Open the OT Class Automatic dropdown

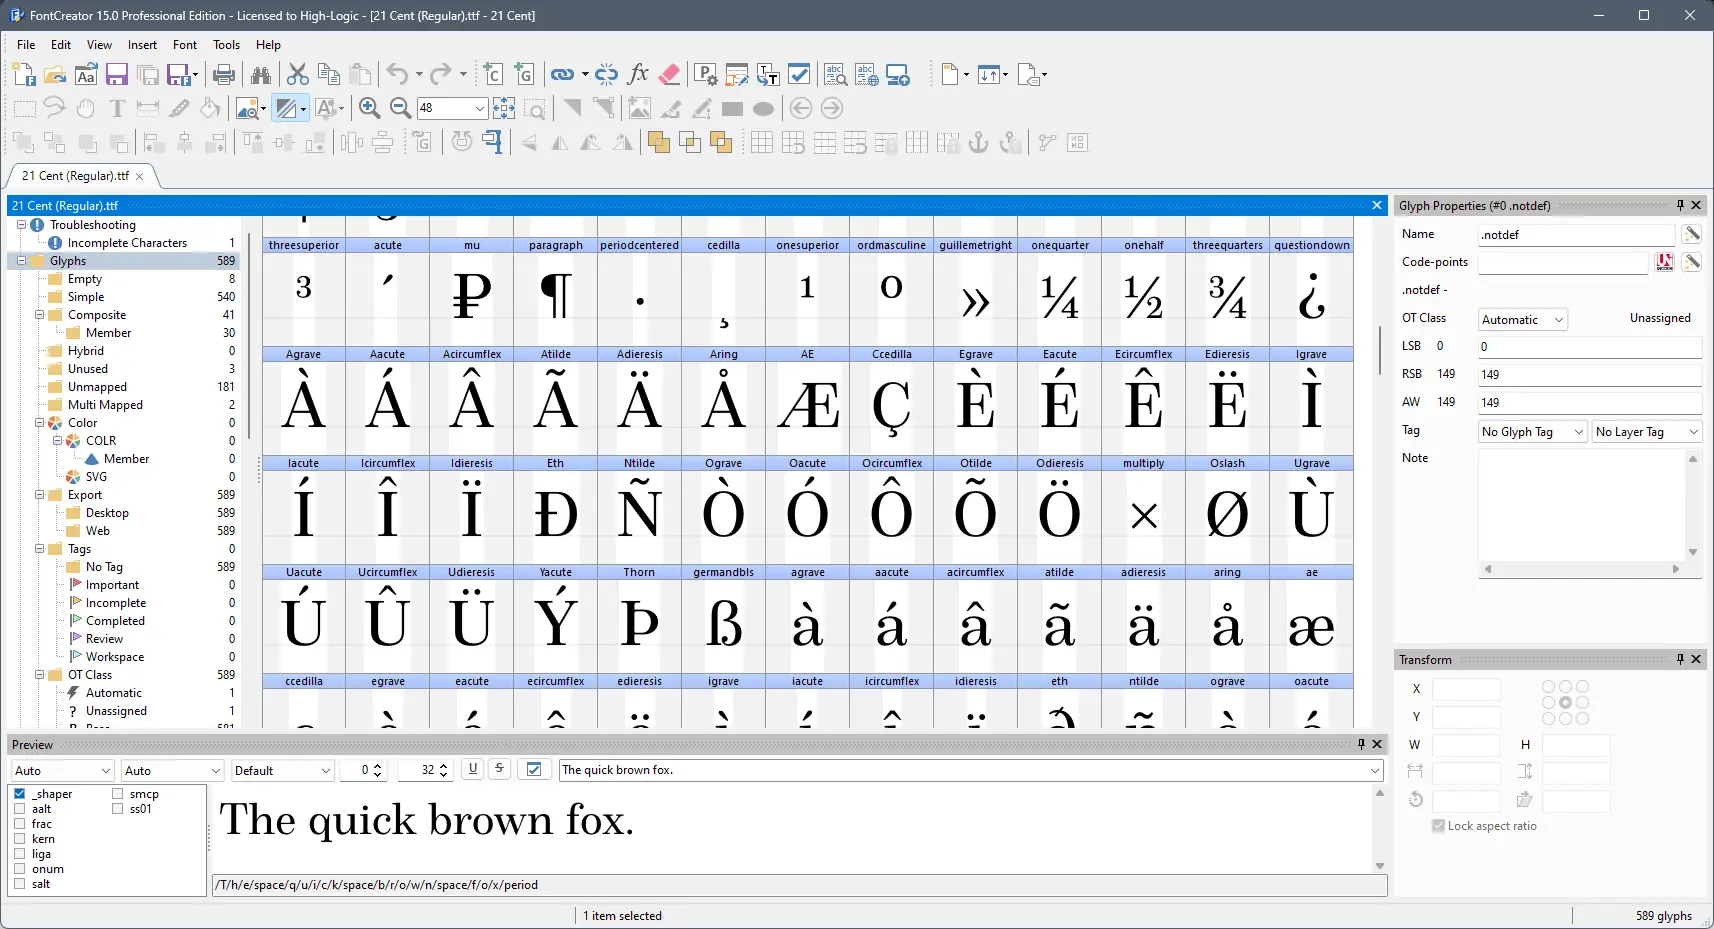[x=1522, y=320]
